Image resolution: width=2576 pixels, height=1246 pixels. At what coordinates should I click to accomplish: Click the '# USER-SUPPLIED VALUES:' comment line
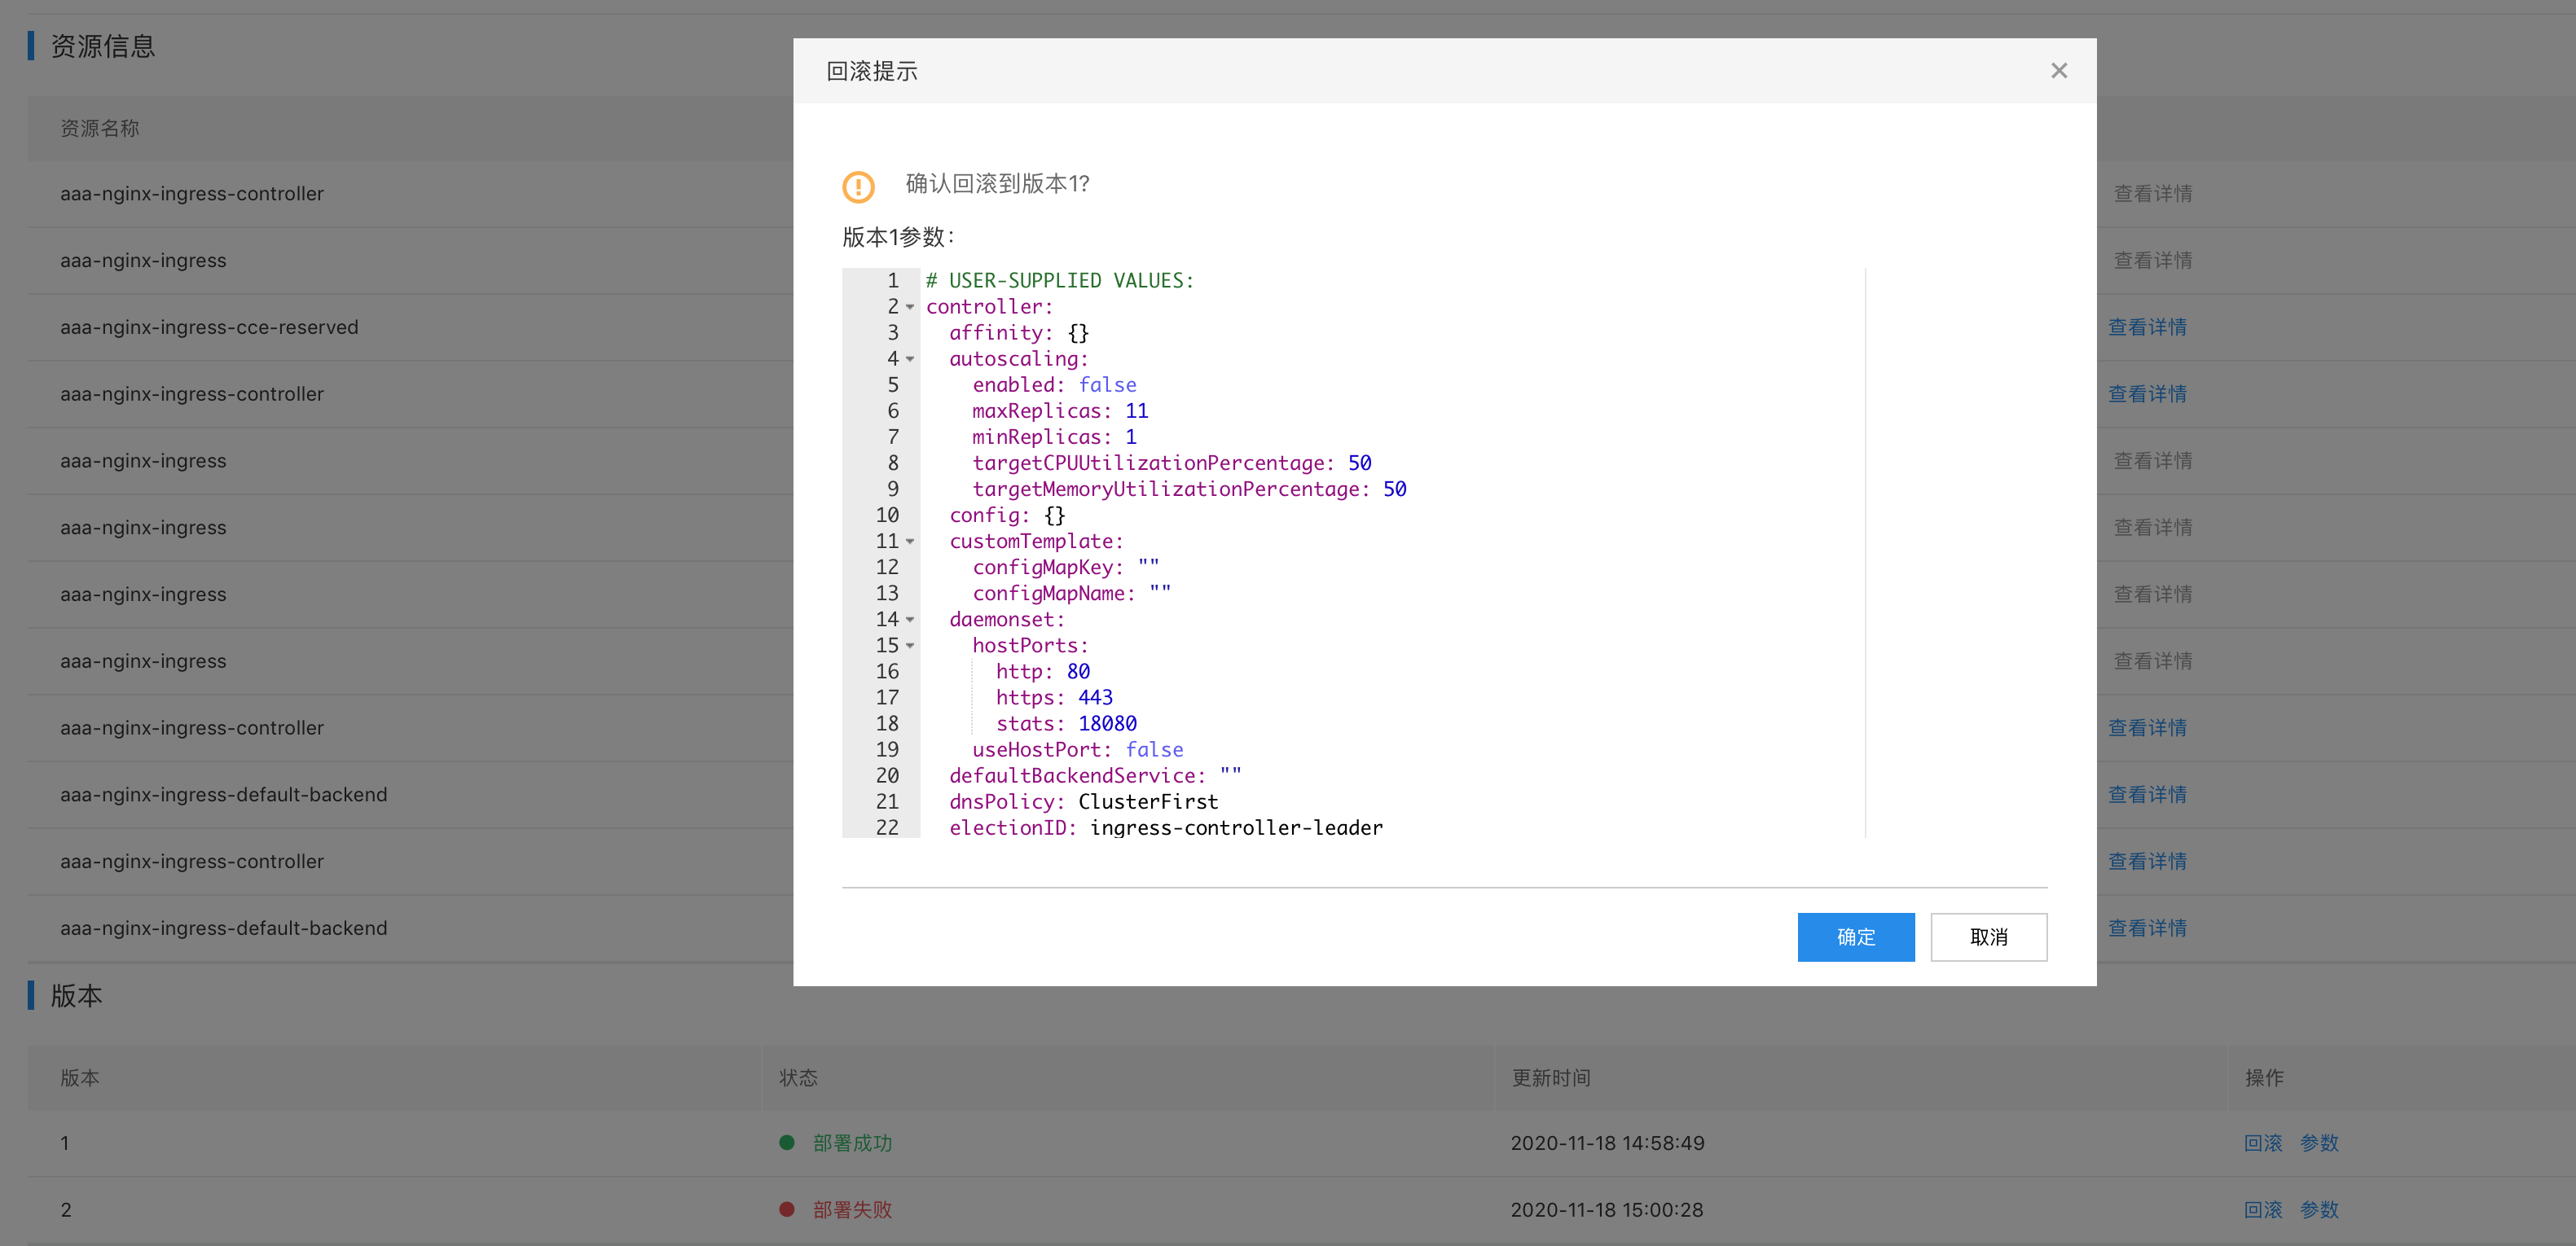click(1060, 281)
